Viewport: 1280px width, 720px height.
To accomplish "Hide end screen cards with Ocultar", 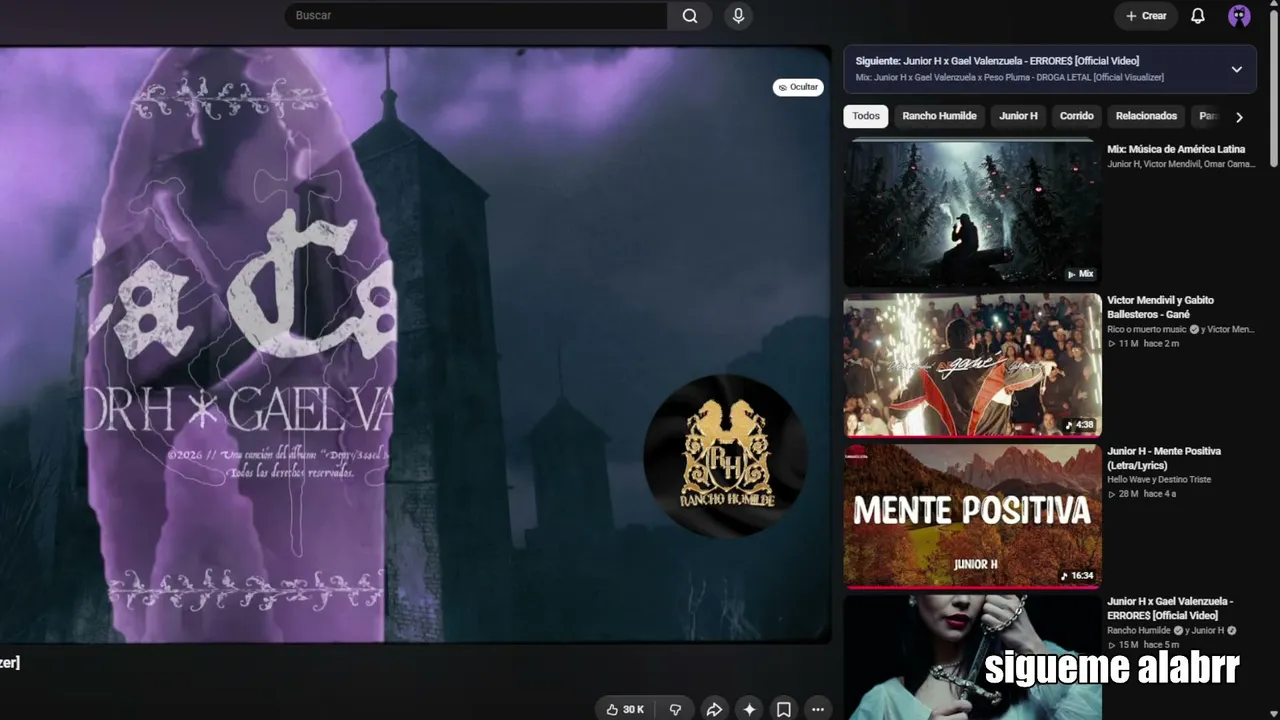I will (x=798, y=87).
